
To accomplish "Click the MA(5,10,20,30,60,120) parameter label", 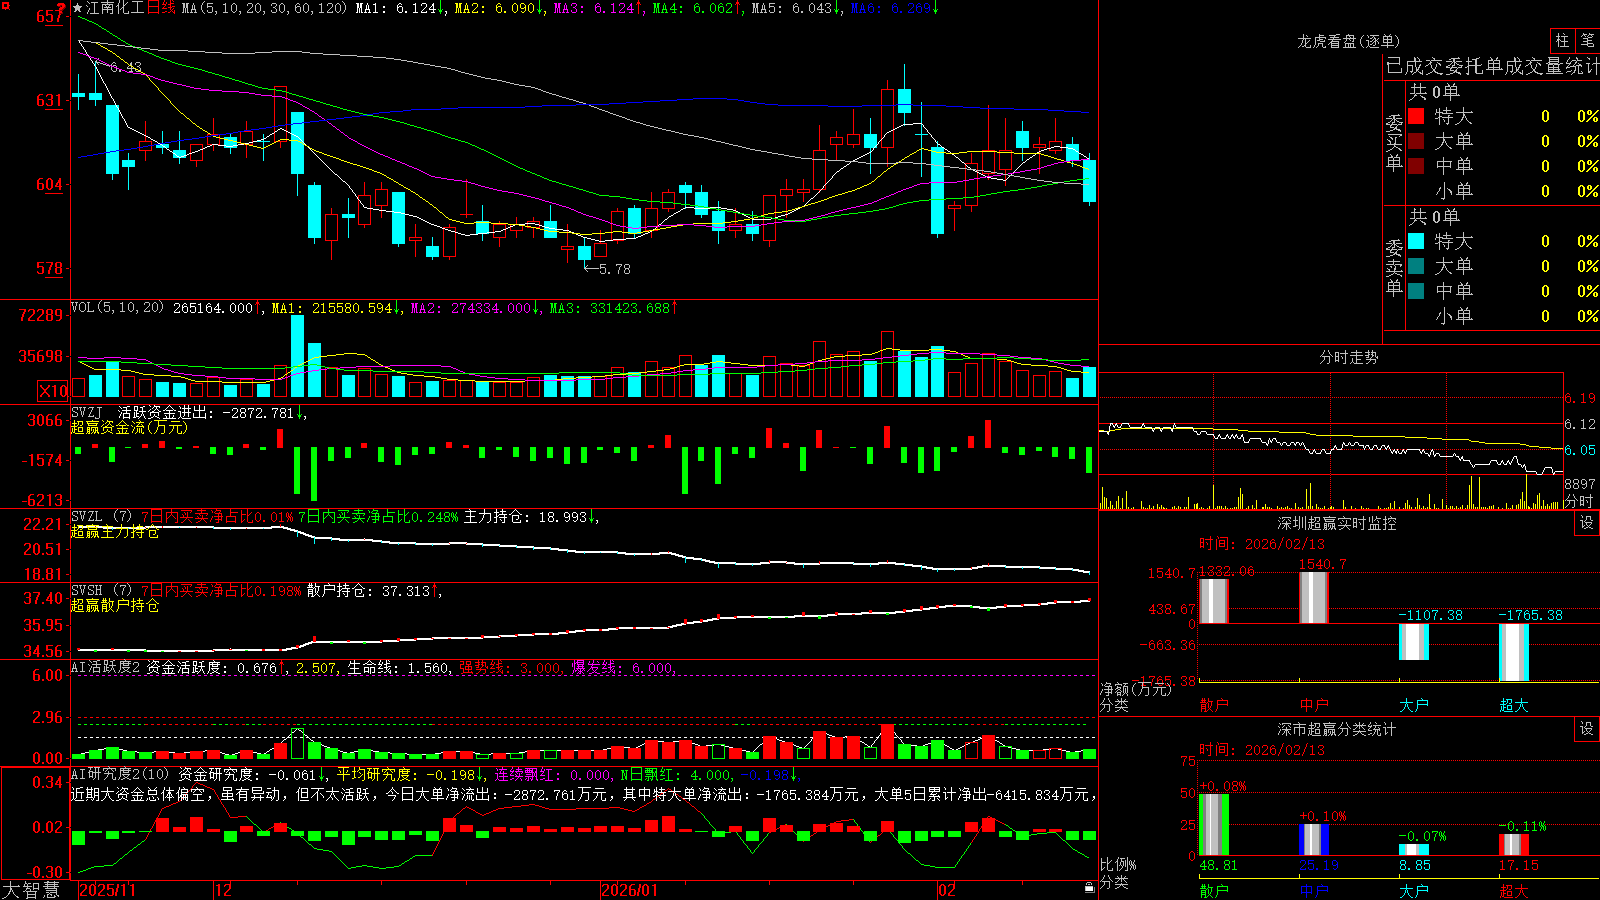I will click(x=264, y=8).
